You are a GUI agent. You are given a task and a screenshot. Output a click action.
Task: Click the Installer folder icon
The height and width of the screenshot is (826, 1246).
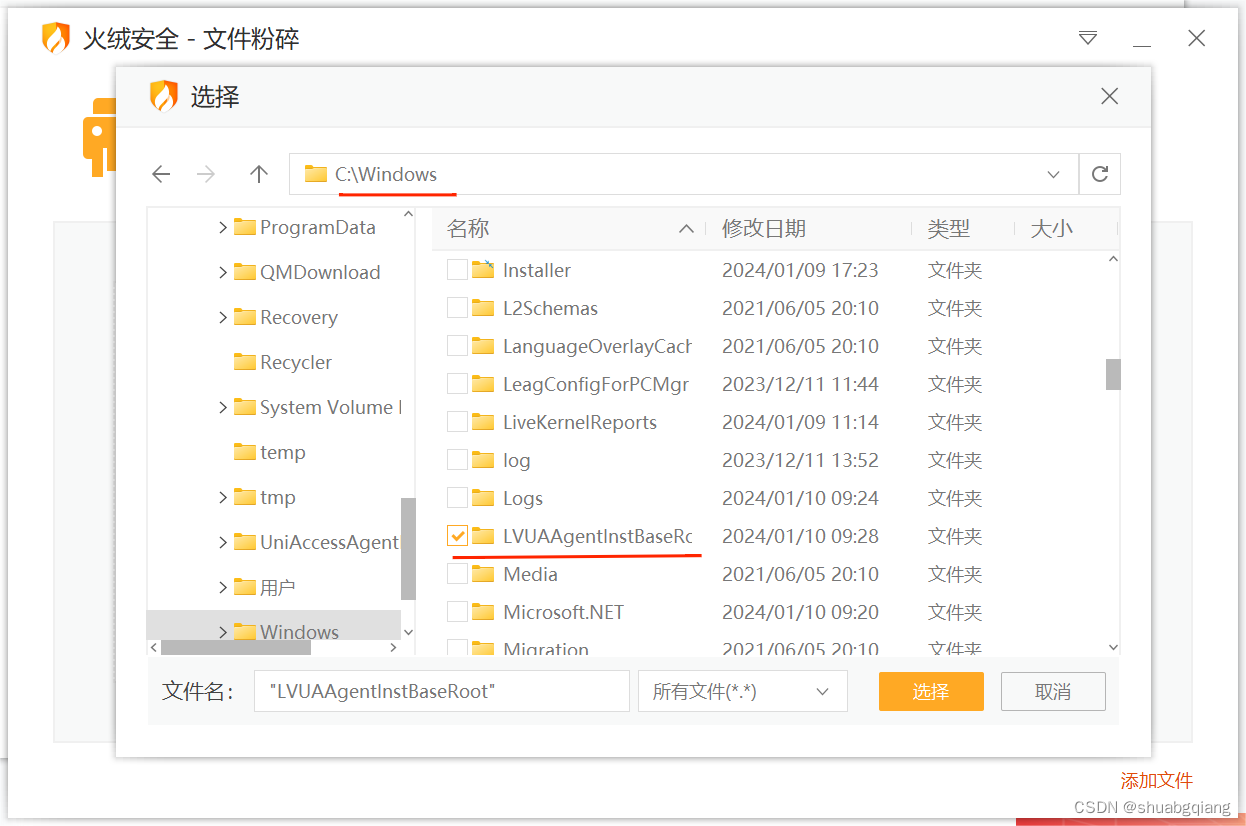pos(483,270)
